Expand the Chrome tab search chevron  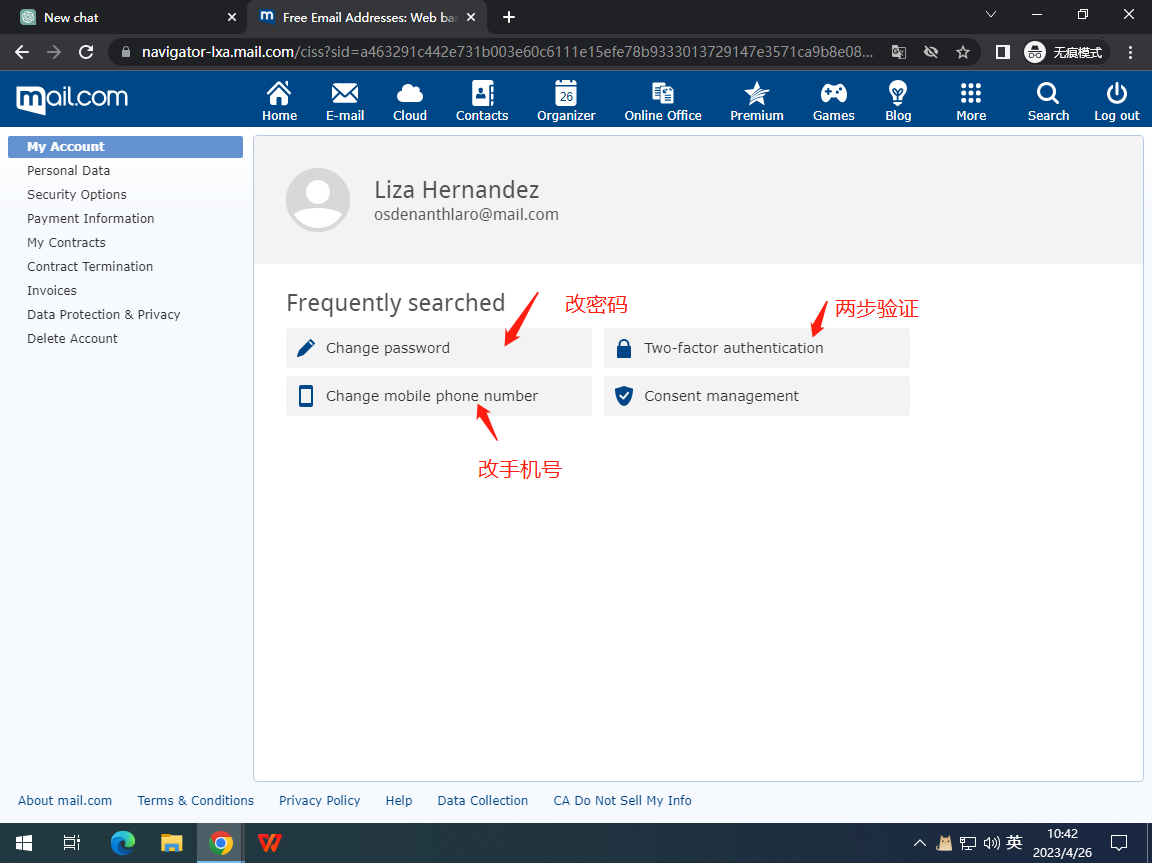click(x=991, y=15)
